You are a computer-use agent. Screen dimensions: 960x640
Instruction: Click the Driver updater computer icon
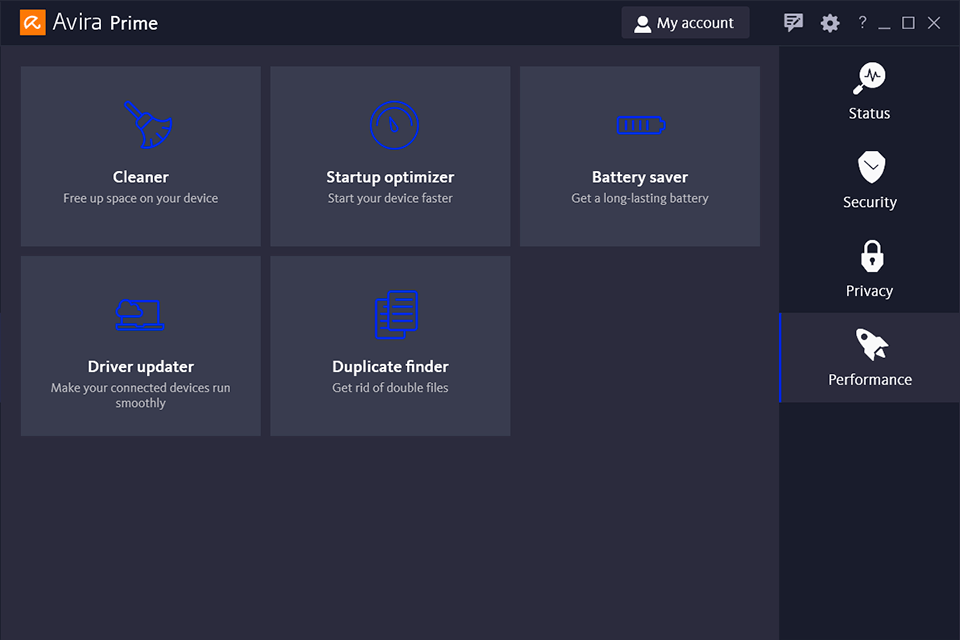pyautogui.click(x=140, y=314)
